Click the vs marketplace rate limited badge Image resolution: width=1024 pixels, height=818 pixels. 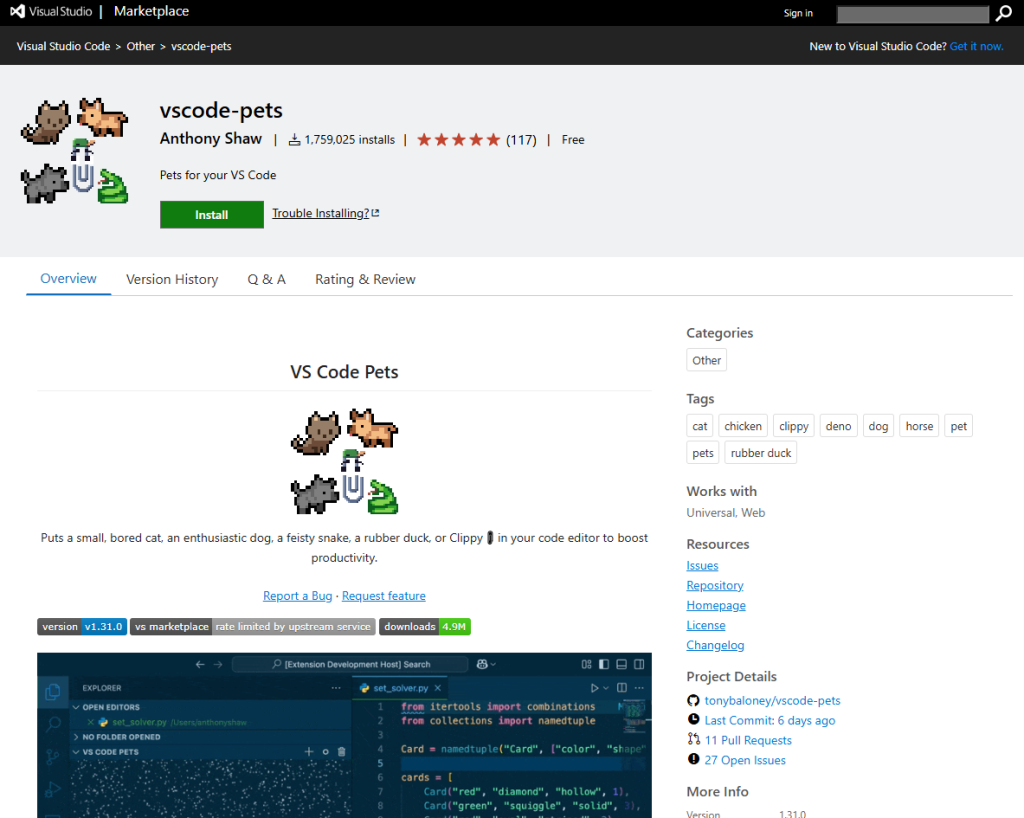coord(253,627)
